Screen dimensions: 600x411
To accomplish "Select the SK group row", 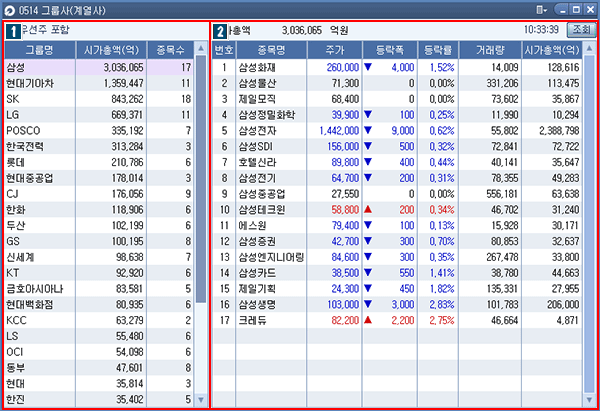I will (99, 99).
